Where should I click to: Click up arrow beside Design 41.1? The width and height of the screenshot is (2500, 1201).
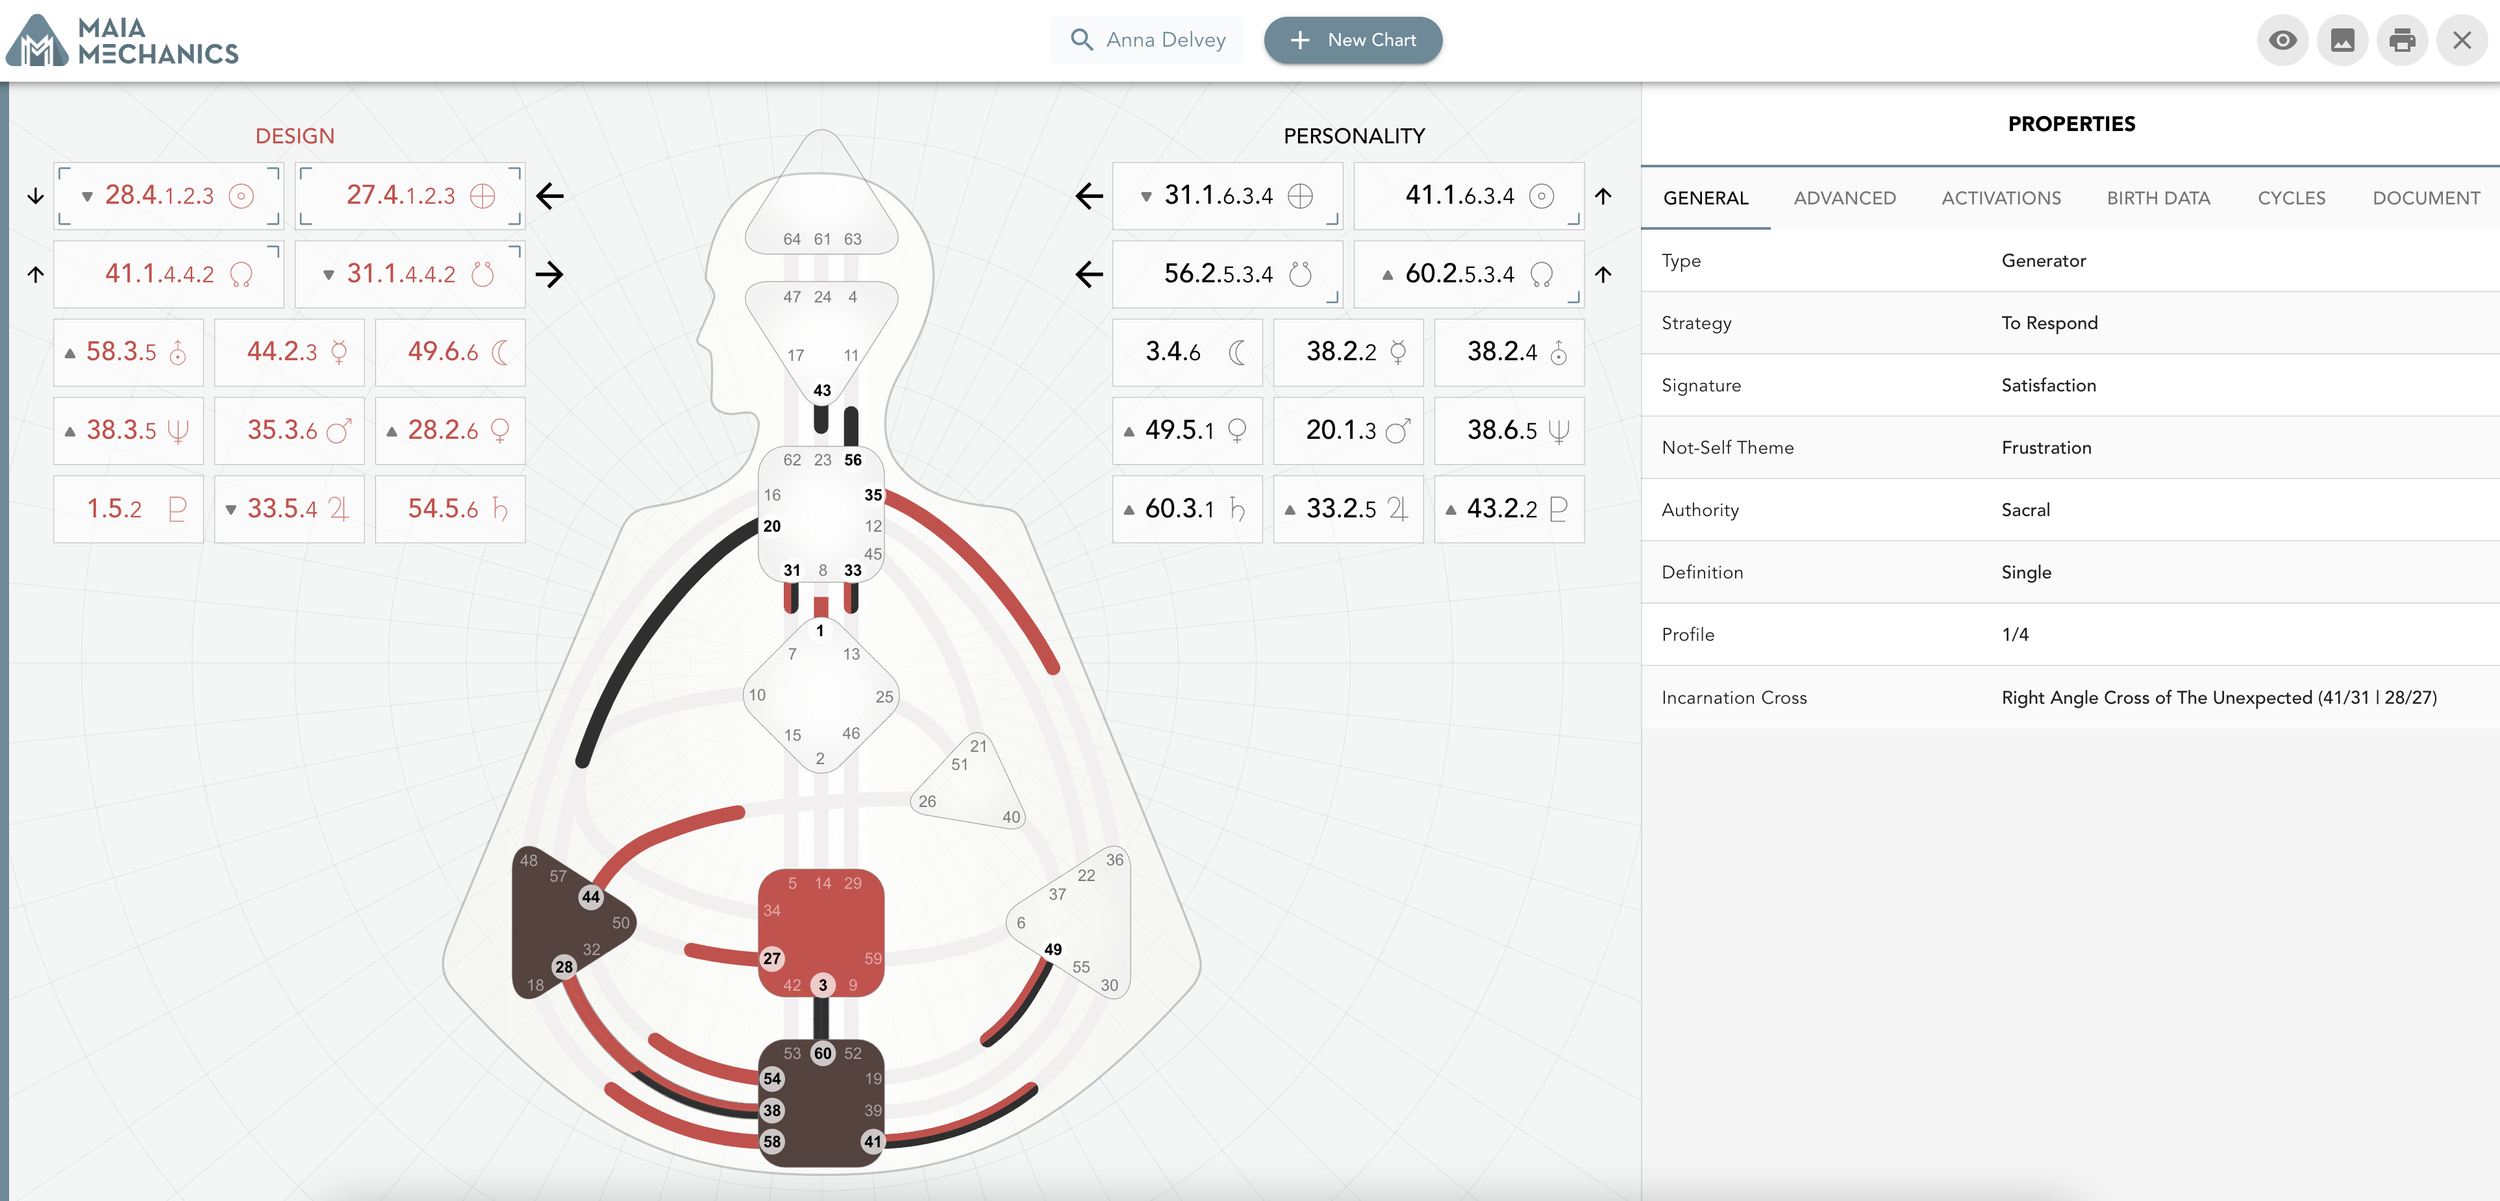(x=36, y=274)
